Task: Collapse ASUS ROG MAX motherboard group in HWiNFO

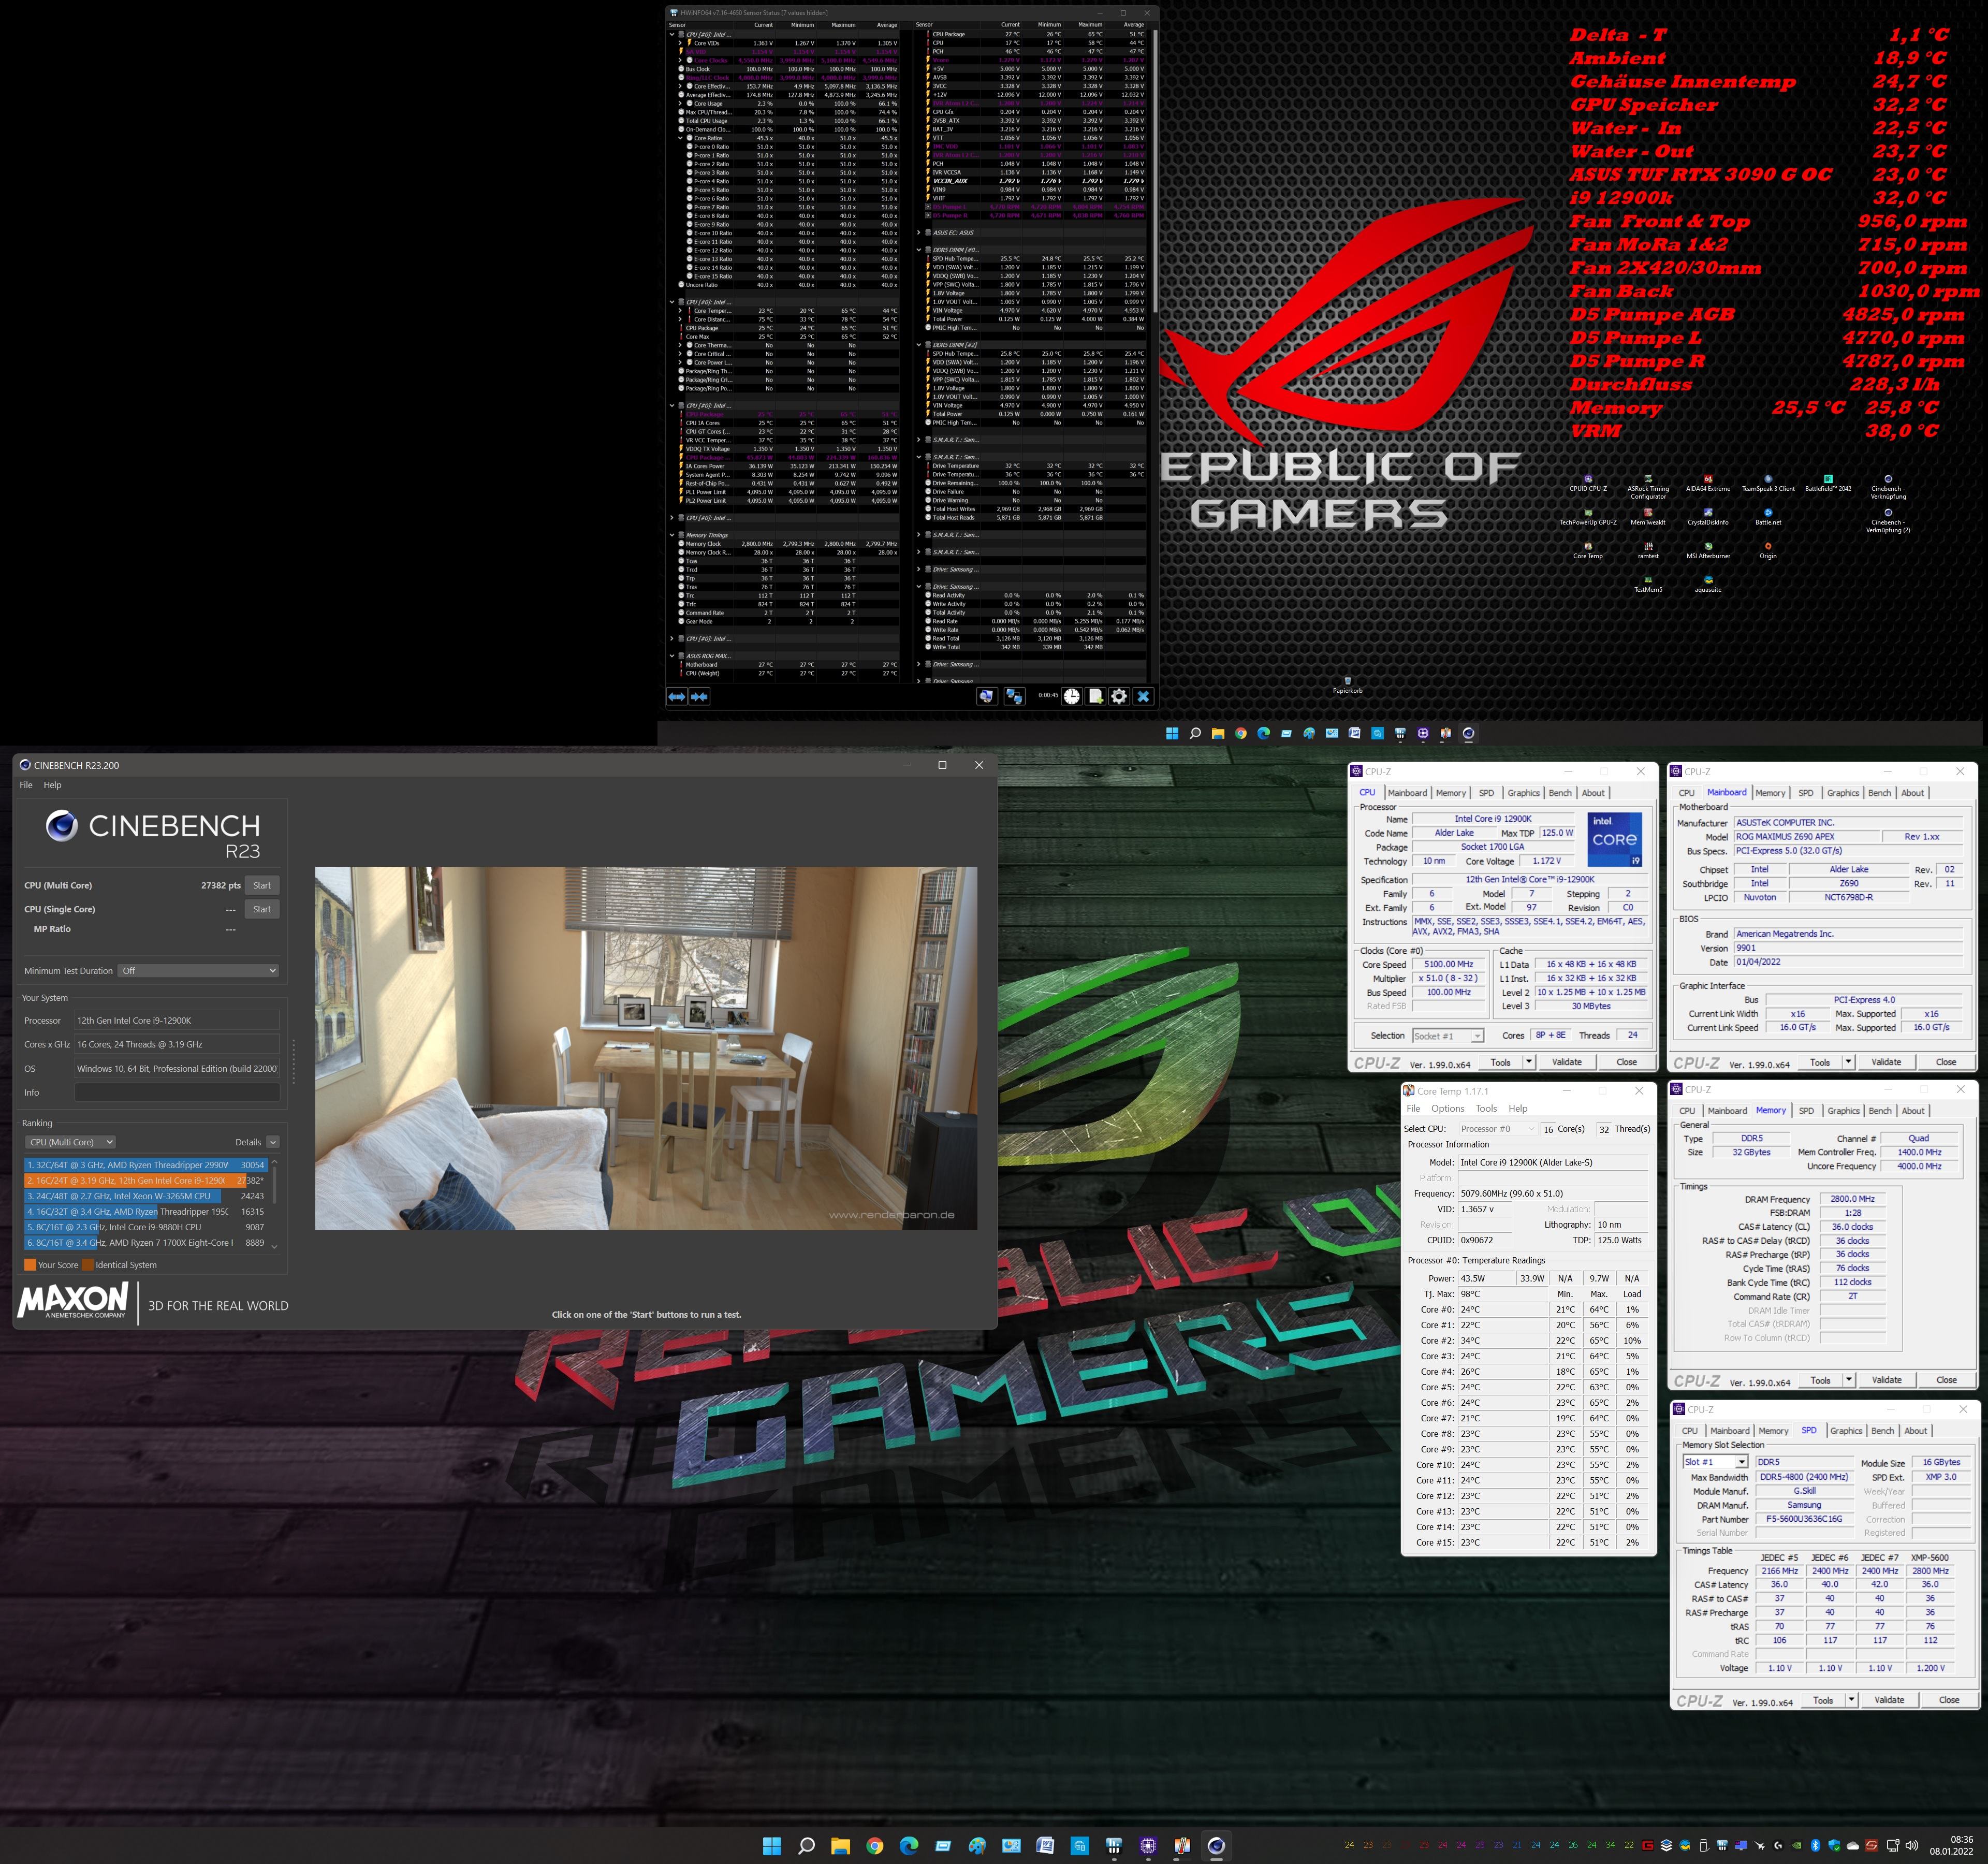Action: (672, 656)
